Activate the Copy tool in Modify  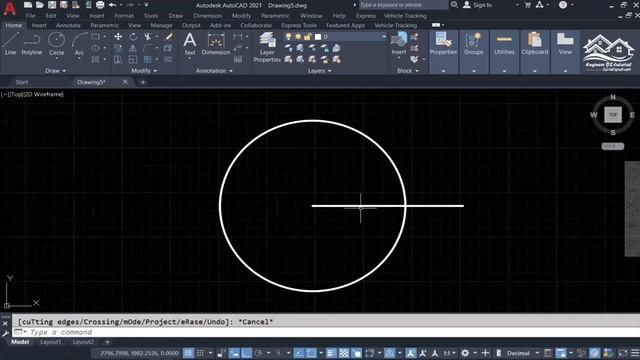tap(118, 48)
